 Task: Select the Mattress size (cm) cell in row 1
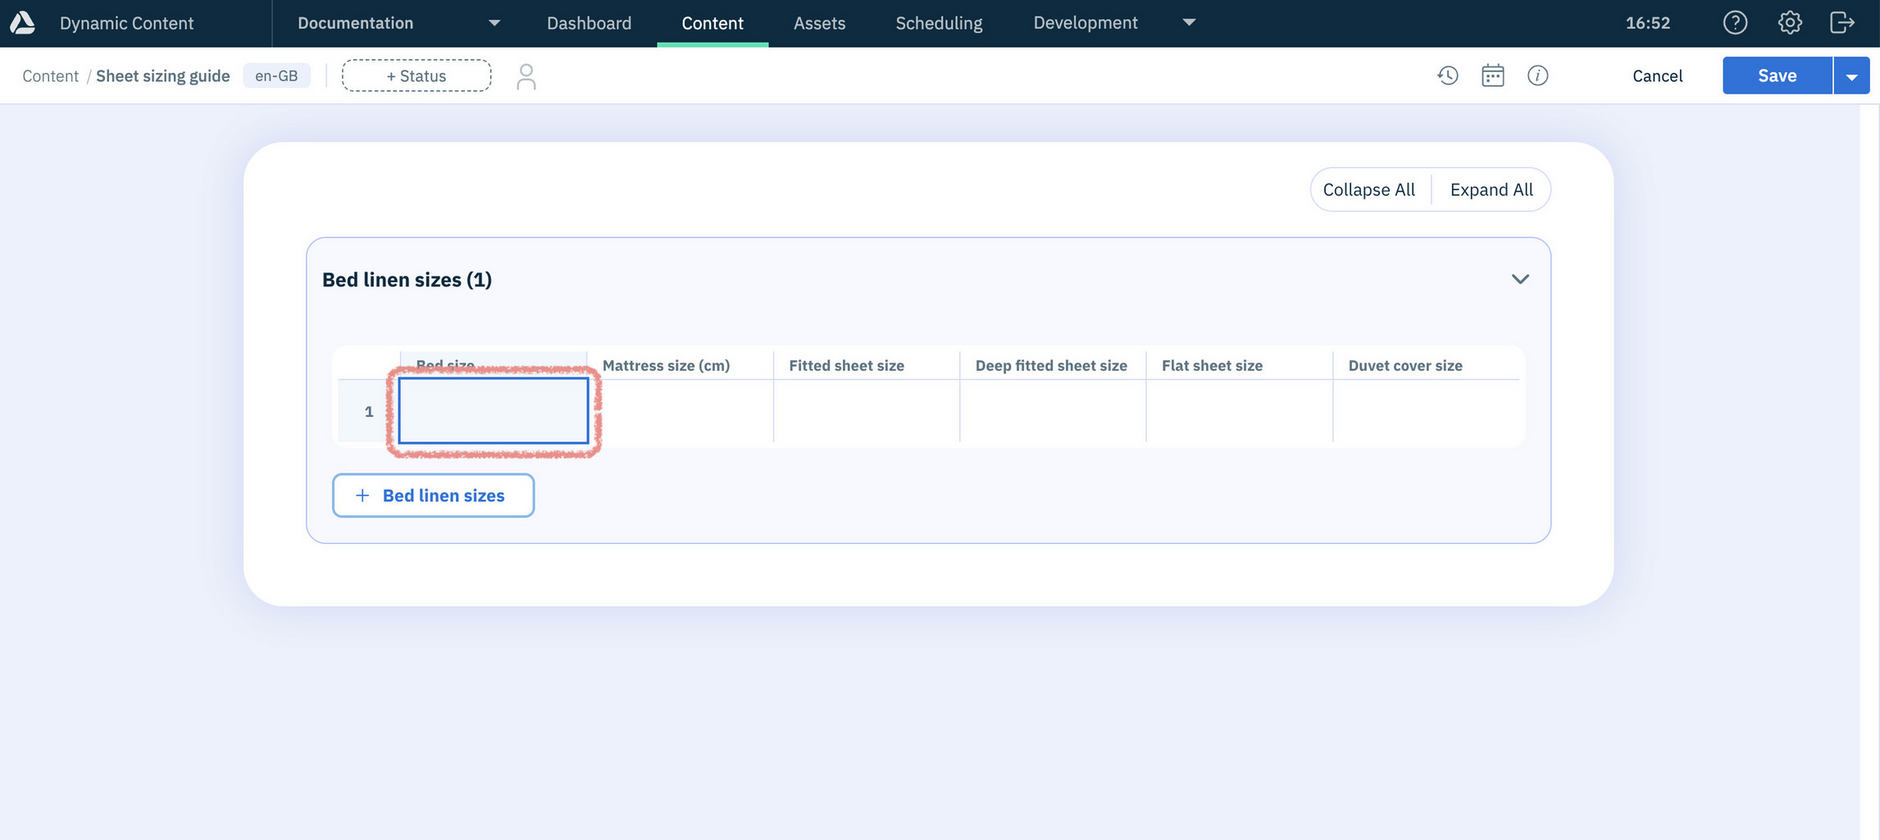pyautogui.click(x=680, y=411)
